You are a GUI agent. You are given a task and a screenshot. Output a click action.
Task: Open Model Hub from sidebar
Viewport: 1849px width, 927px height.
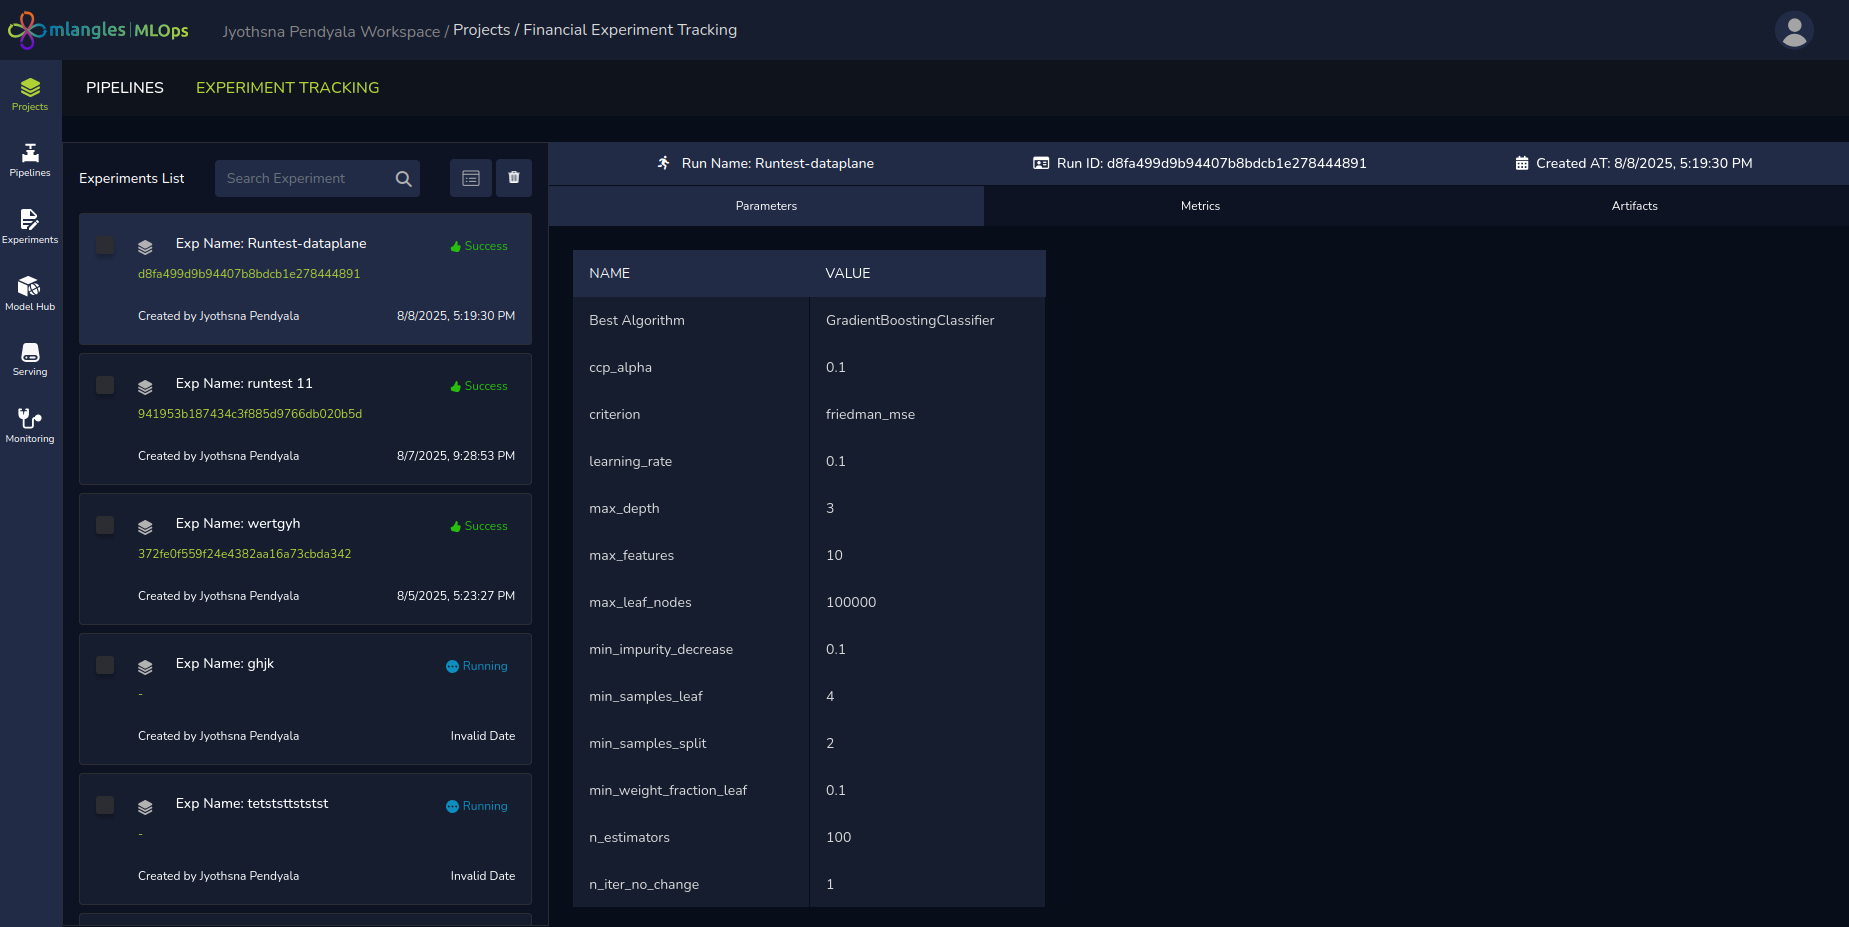pos(30,293)
